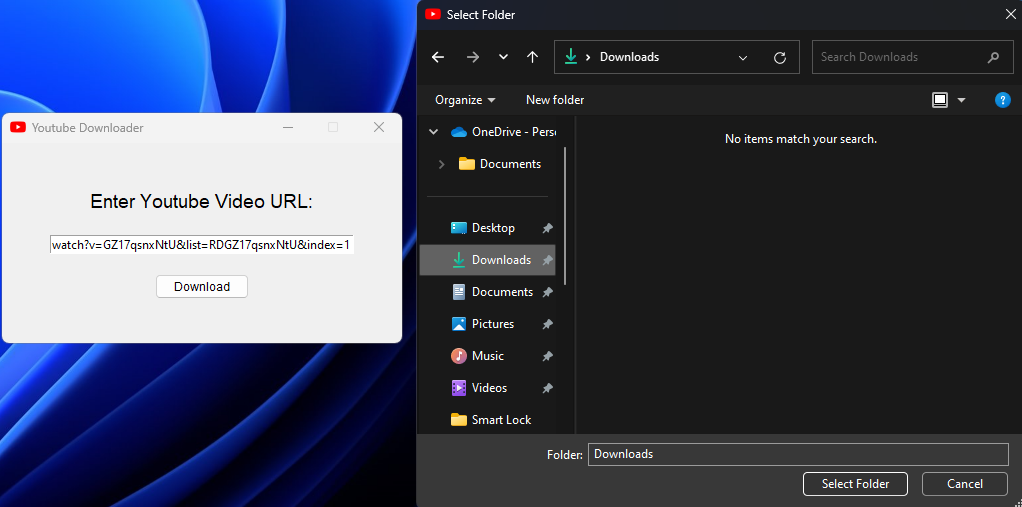The height and width of the screenshot is (507, 1022).
Task: Open Help with blue question mark icon
Action: (1002, 100)
